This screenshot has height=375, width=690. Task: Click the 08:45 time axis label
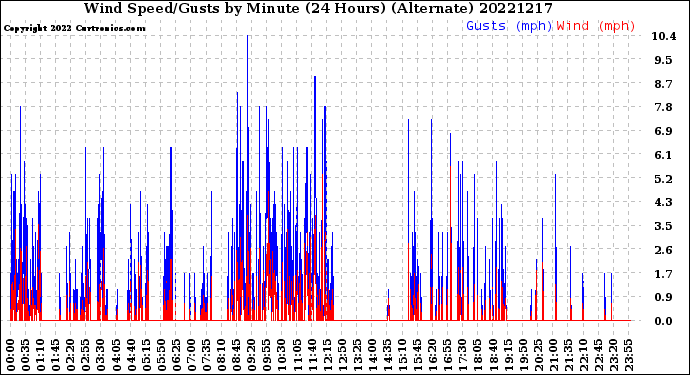click(x=237, y=355)
